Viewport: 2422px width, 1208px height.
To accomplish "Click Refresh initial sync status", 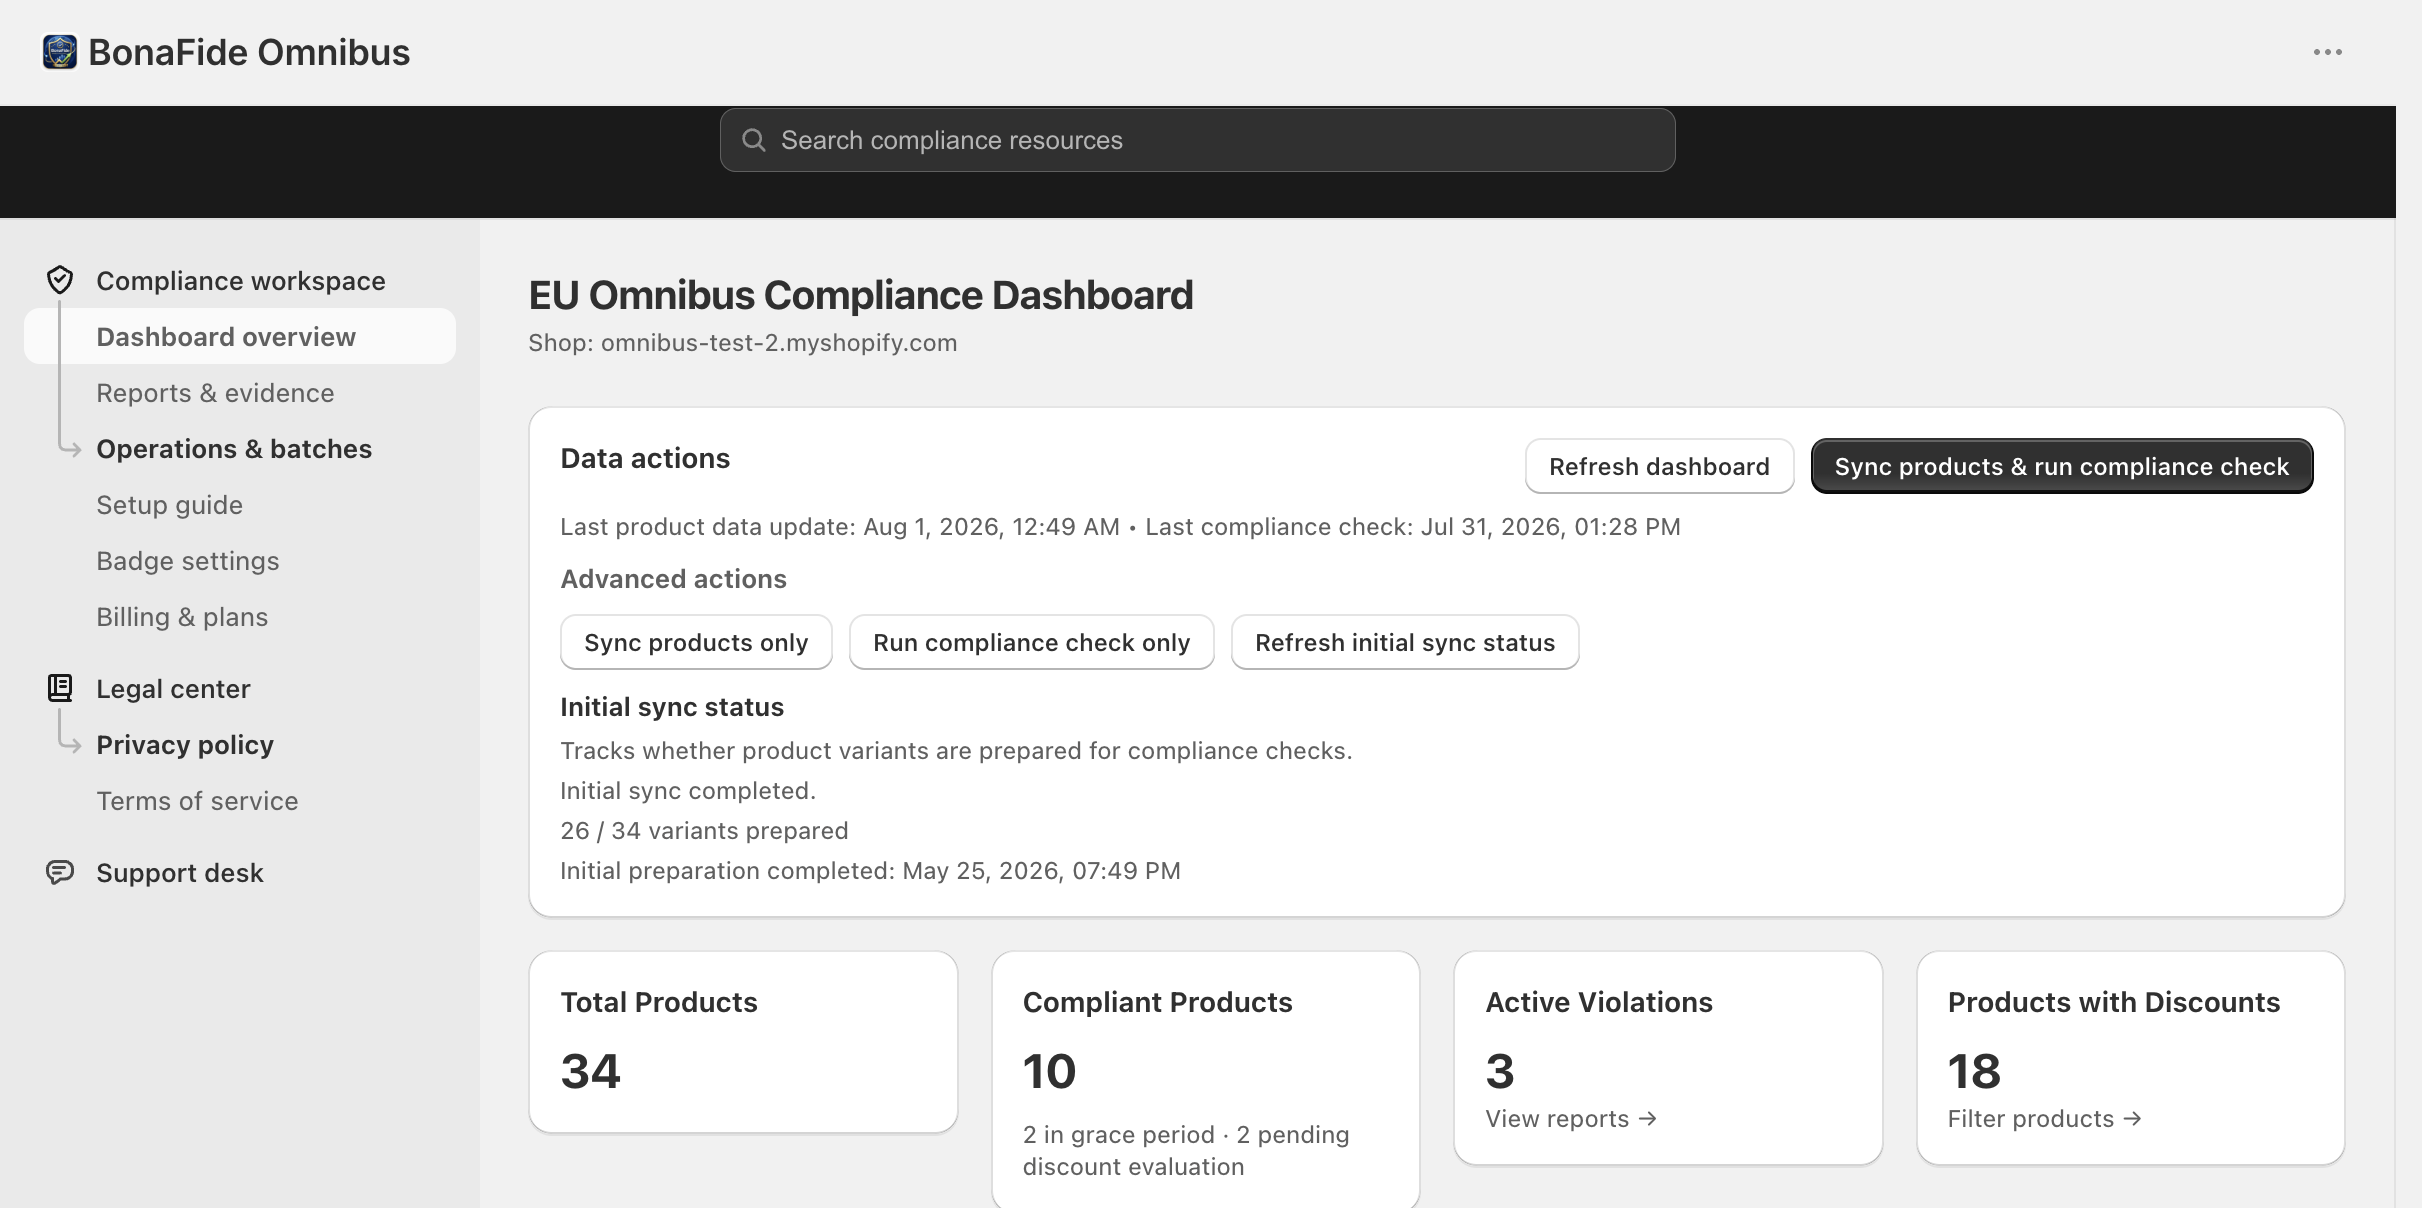I will (1405, 642).
